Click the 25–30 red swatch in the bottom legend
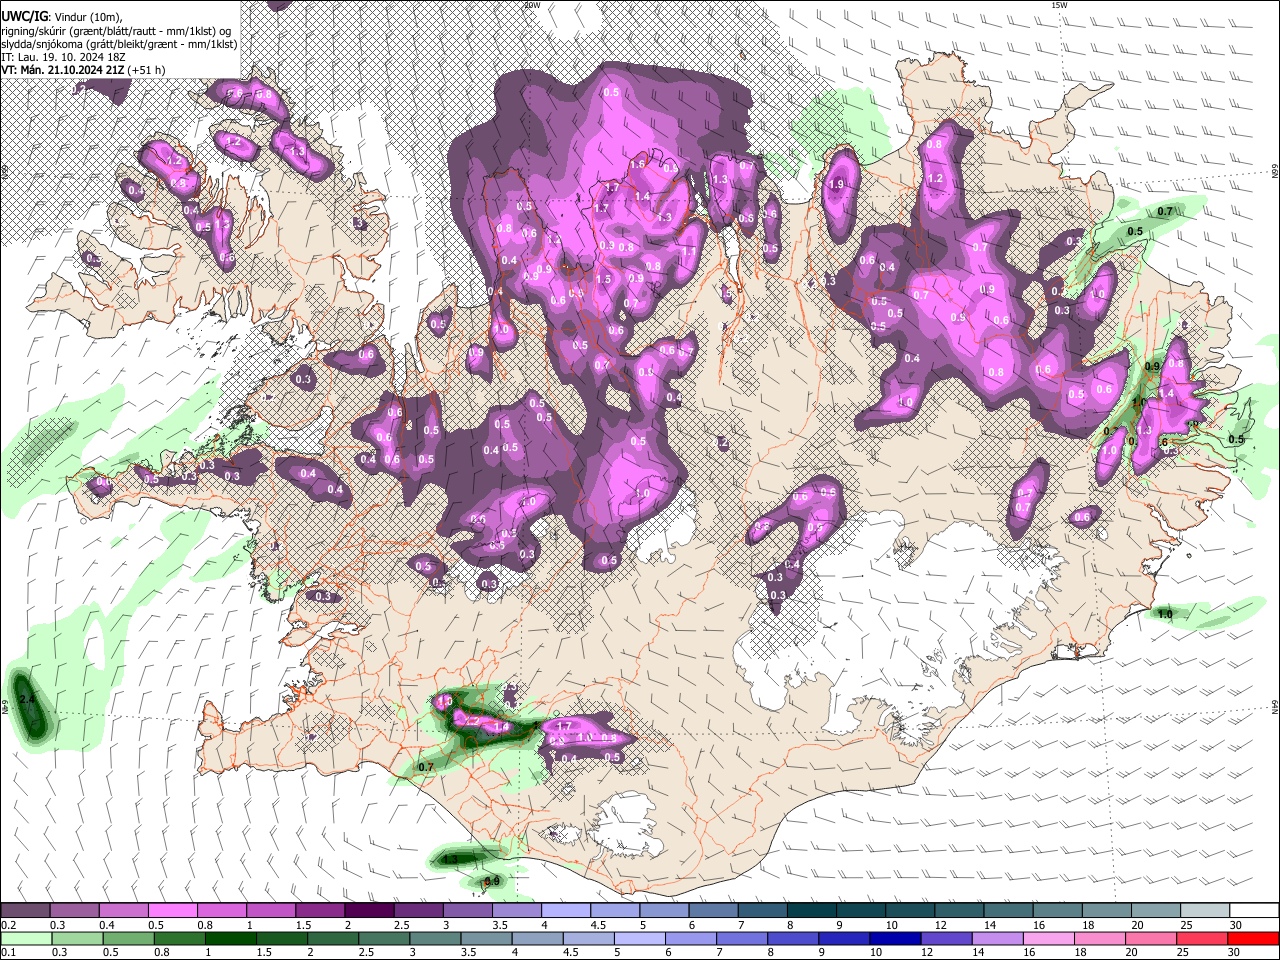1280x960 pixels. (x=1204, y=939)
